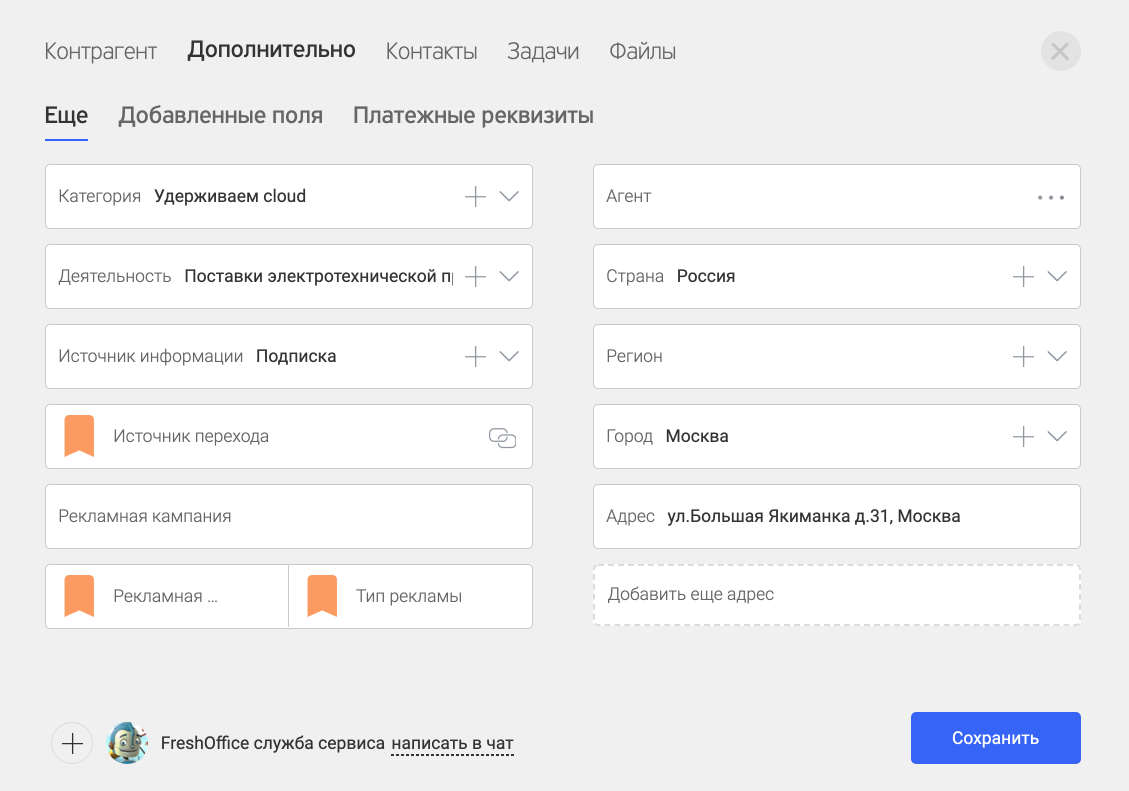Select the Дополнительно tab
The image size is (1129, 791).
click(271, 50)
